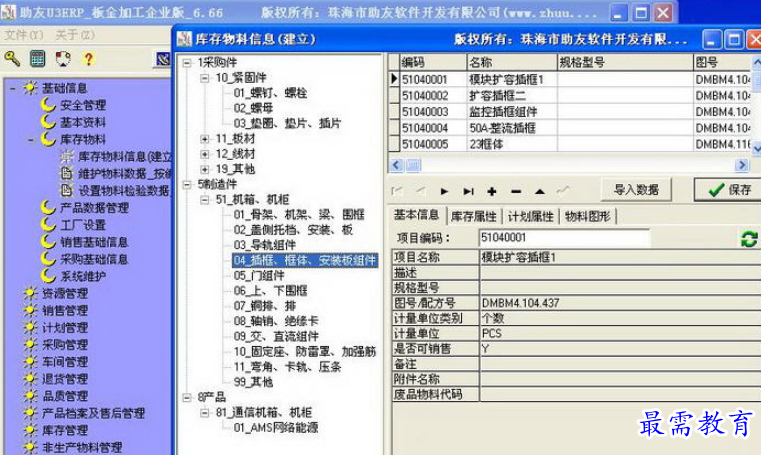Click the moon icon beside 安全管理

coord(48,104)
